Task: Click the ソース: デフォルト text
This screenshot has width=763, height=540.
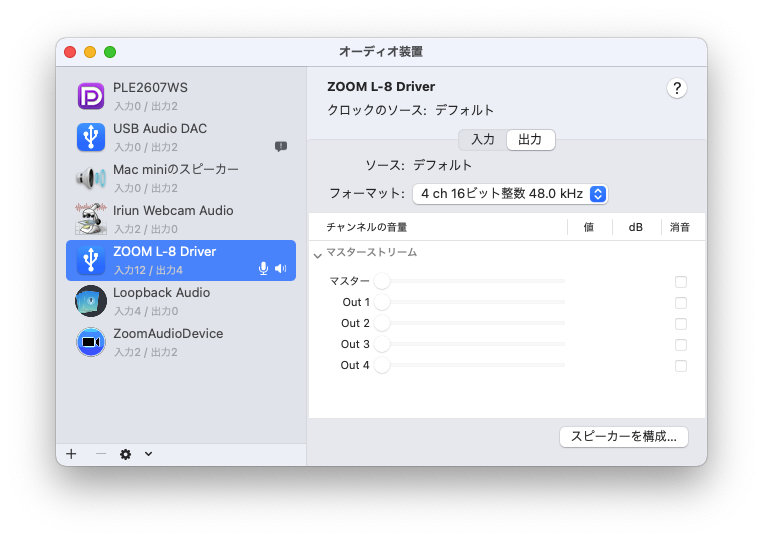Action: [418, 165]
